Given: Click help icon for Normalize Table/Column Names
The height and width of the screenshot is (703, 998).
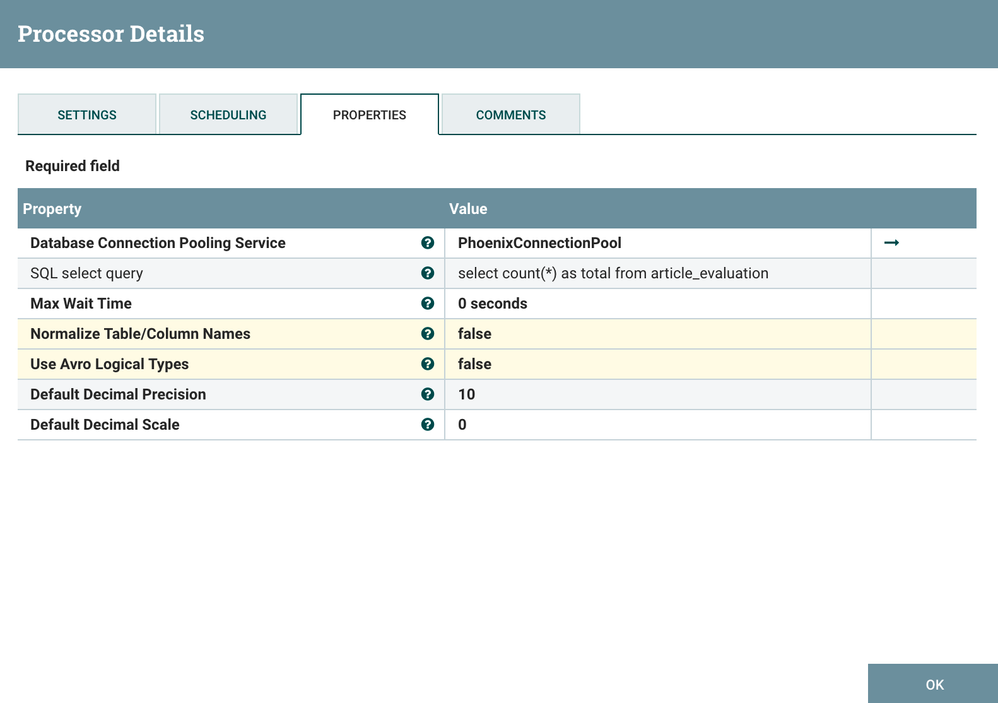Looking at the screenshot, I should tap(428, 334).
